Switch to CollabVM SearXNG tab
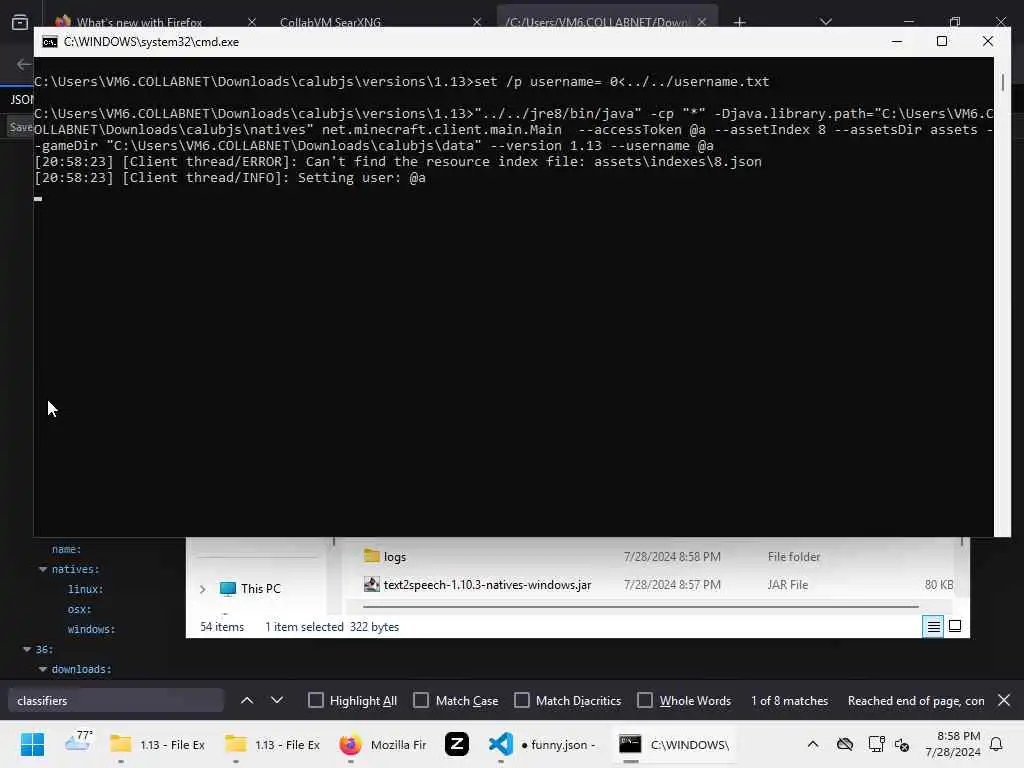1024x768 pixels. (x=330, y=22)
